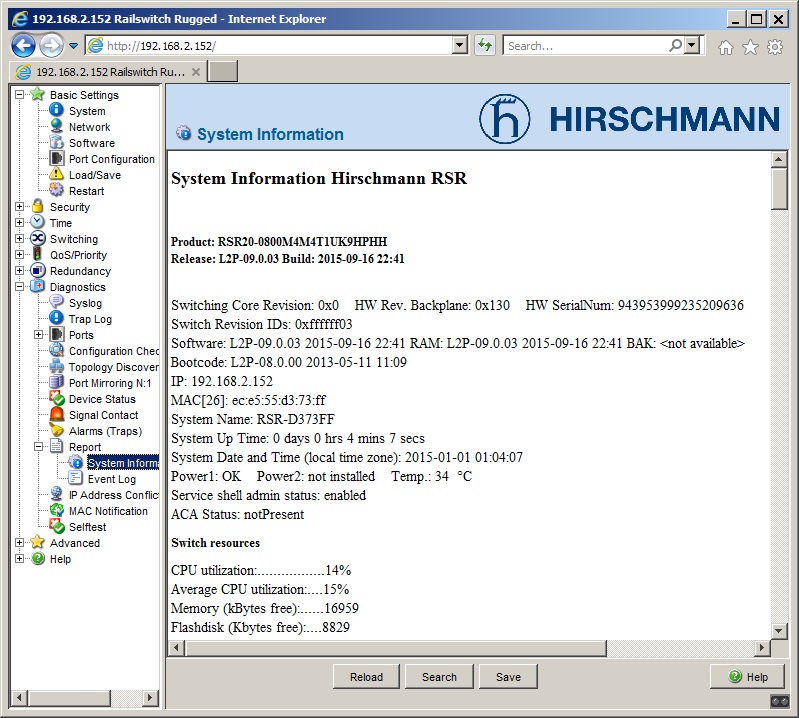Click the vertical scrollbar down arrow
Viewport: 799px width, 718px height.
(x=778, y=631)
